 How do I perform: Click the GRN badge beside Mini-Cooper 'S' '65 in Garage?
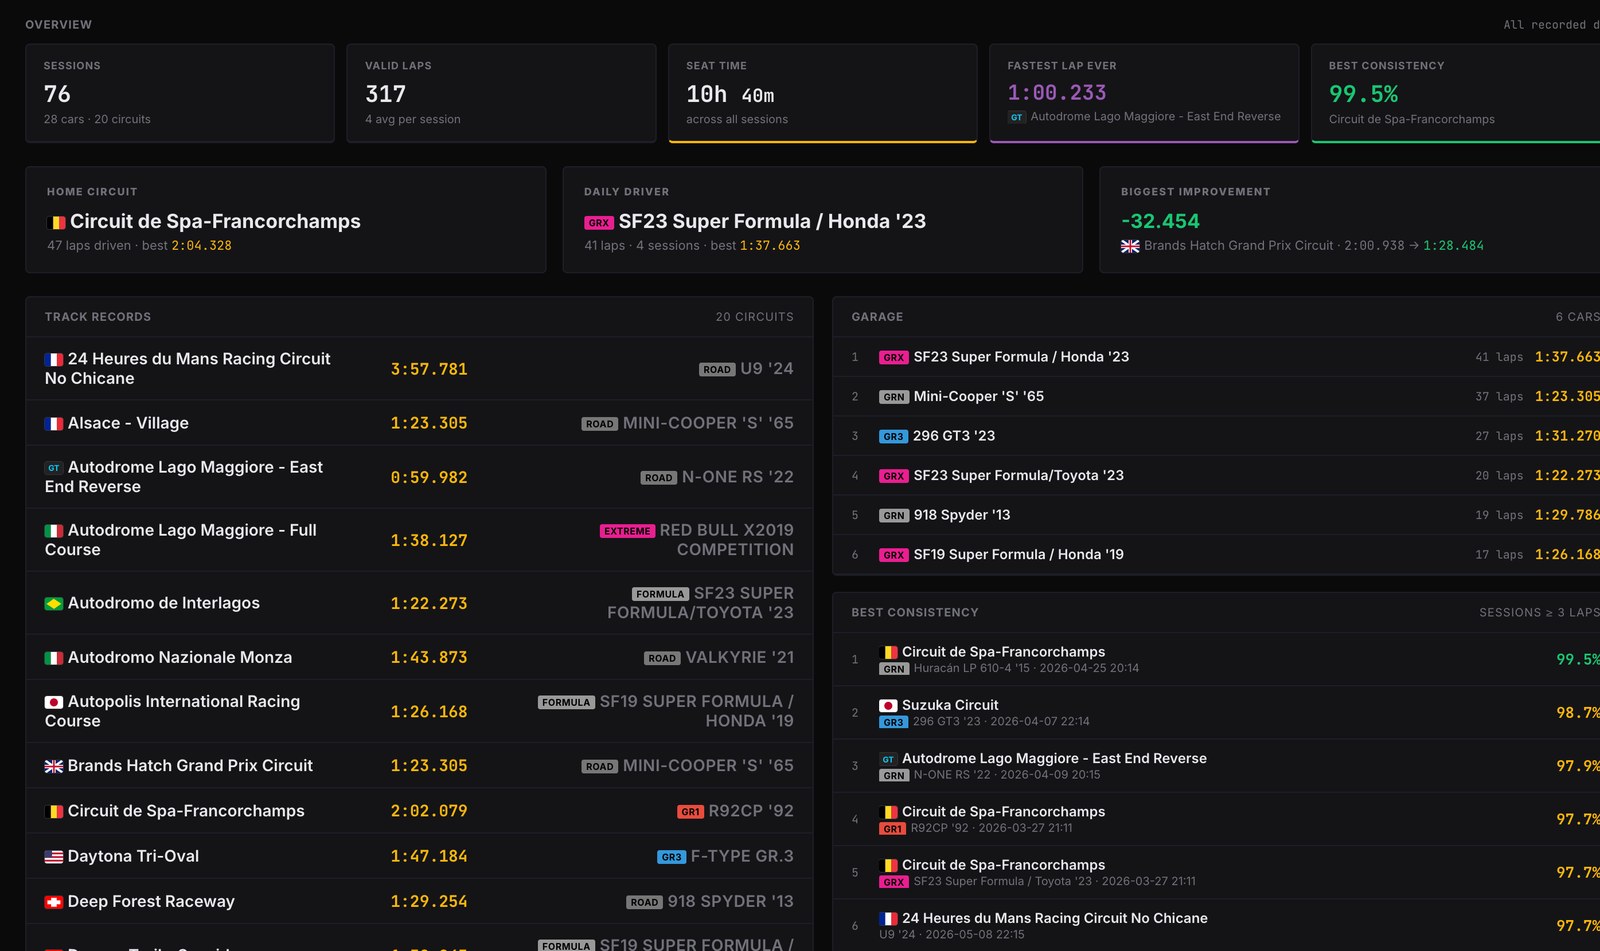(x=893, y=397)
